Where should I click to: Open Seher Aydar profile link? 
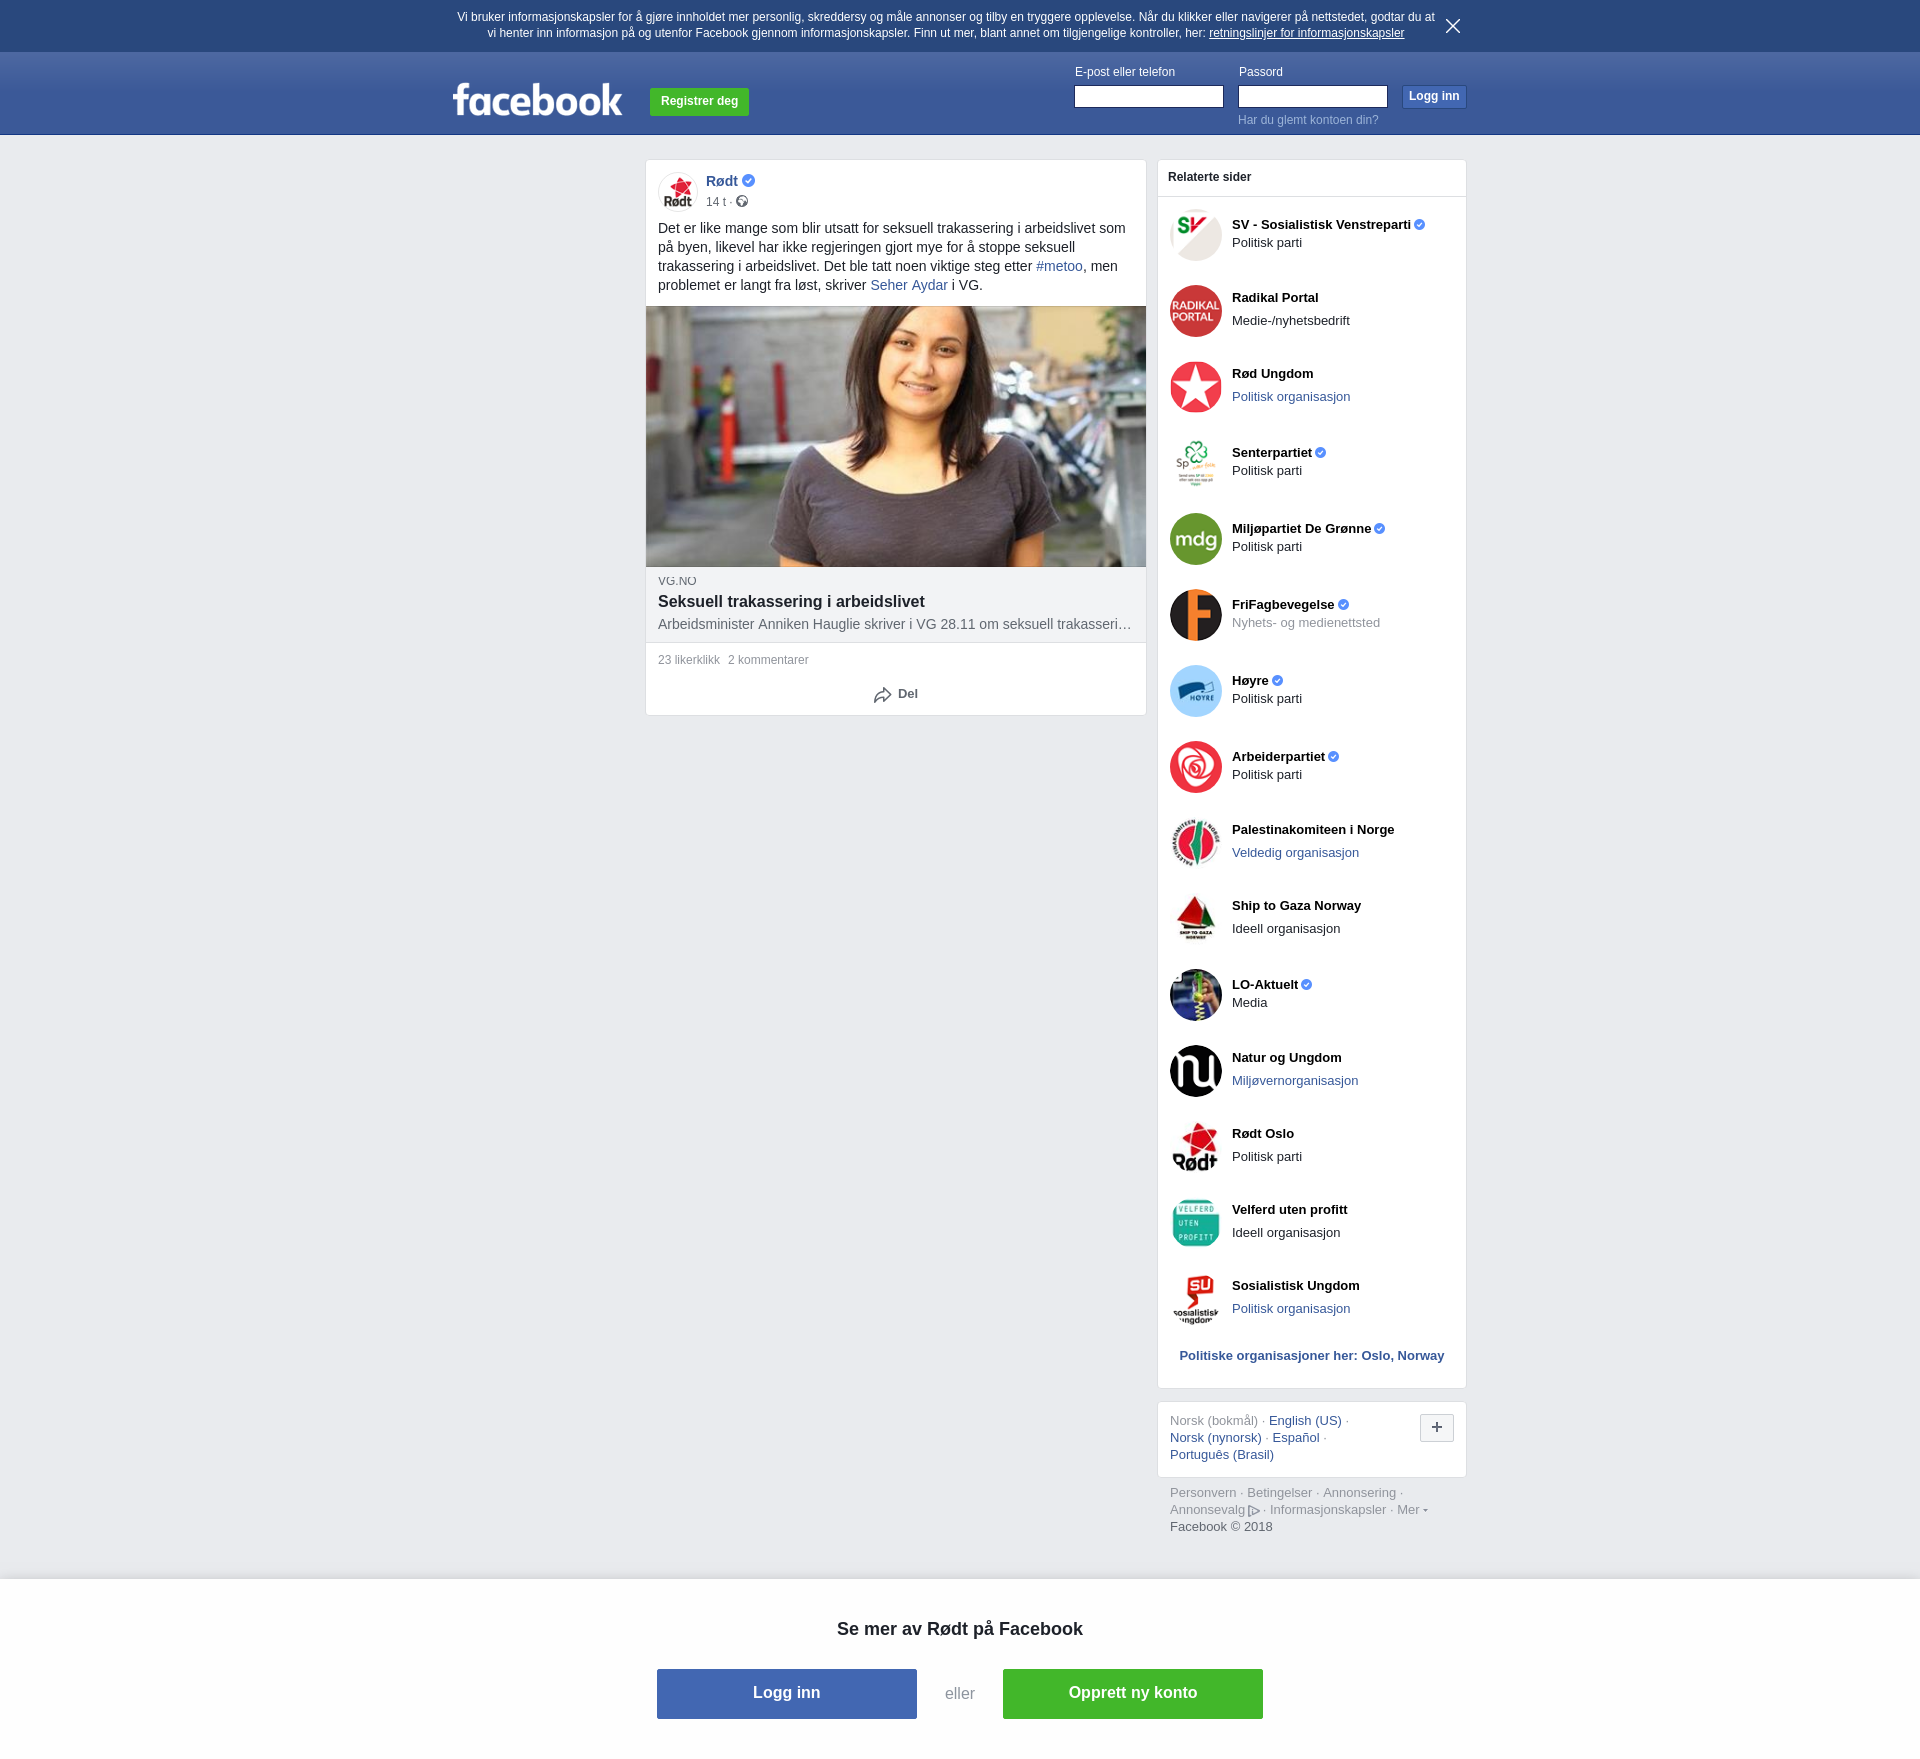click(x=909, y=285)
